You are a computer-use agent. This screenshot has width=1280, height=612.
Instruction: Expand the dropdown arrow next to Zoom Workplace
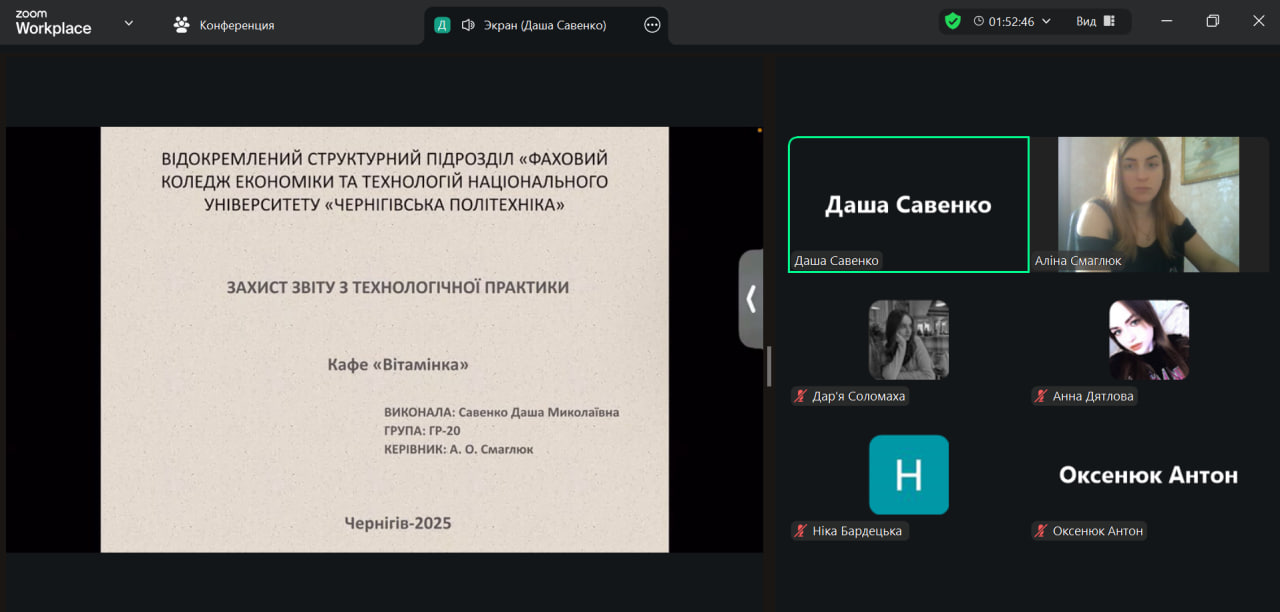click(128, 23)
